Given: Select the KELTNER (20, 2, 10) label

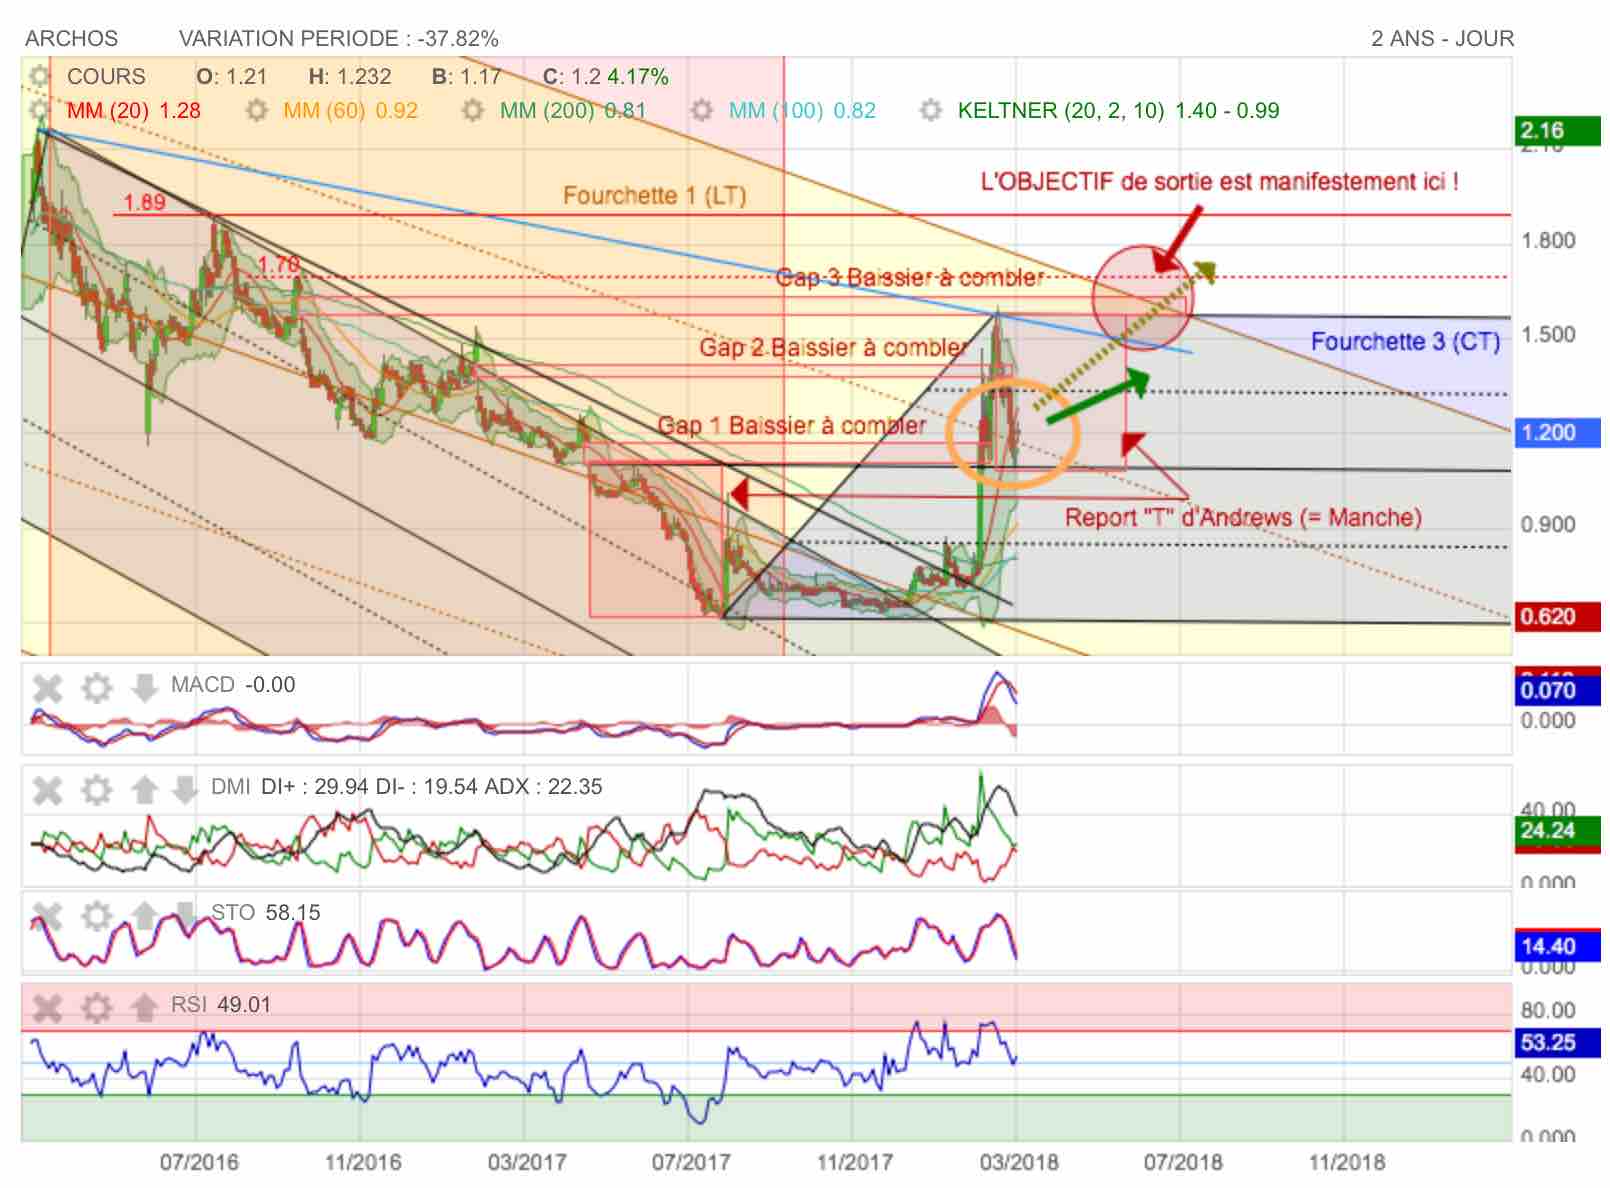Looking at the screenshot, I should click(1119, 110).
